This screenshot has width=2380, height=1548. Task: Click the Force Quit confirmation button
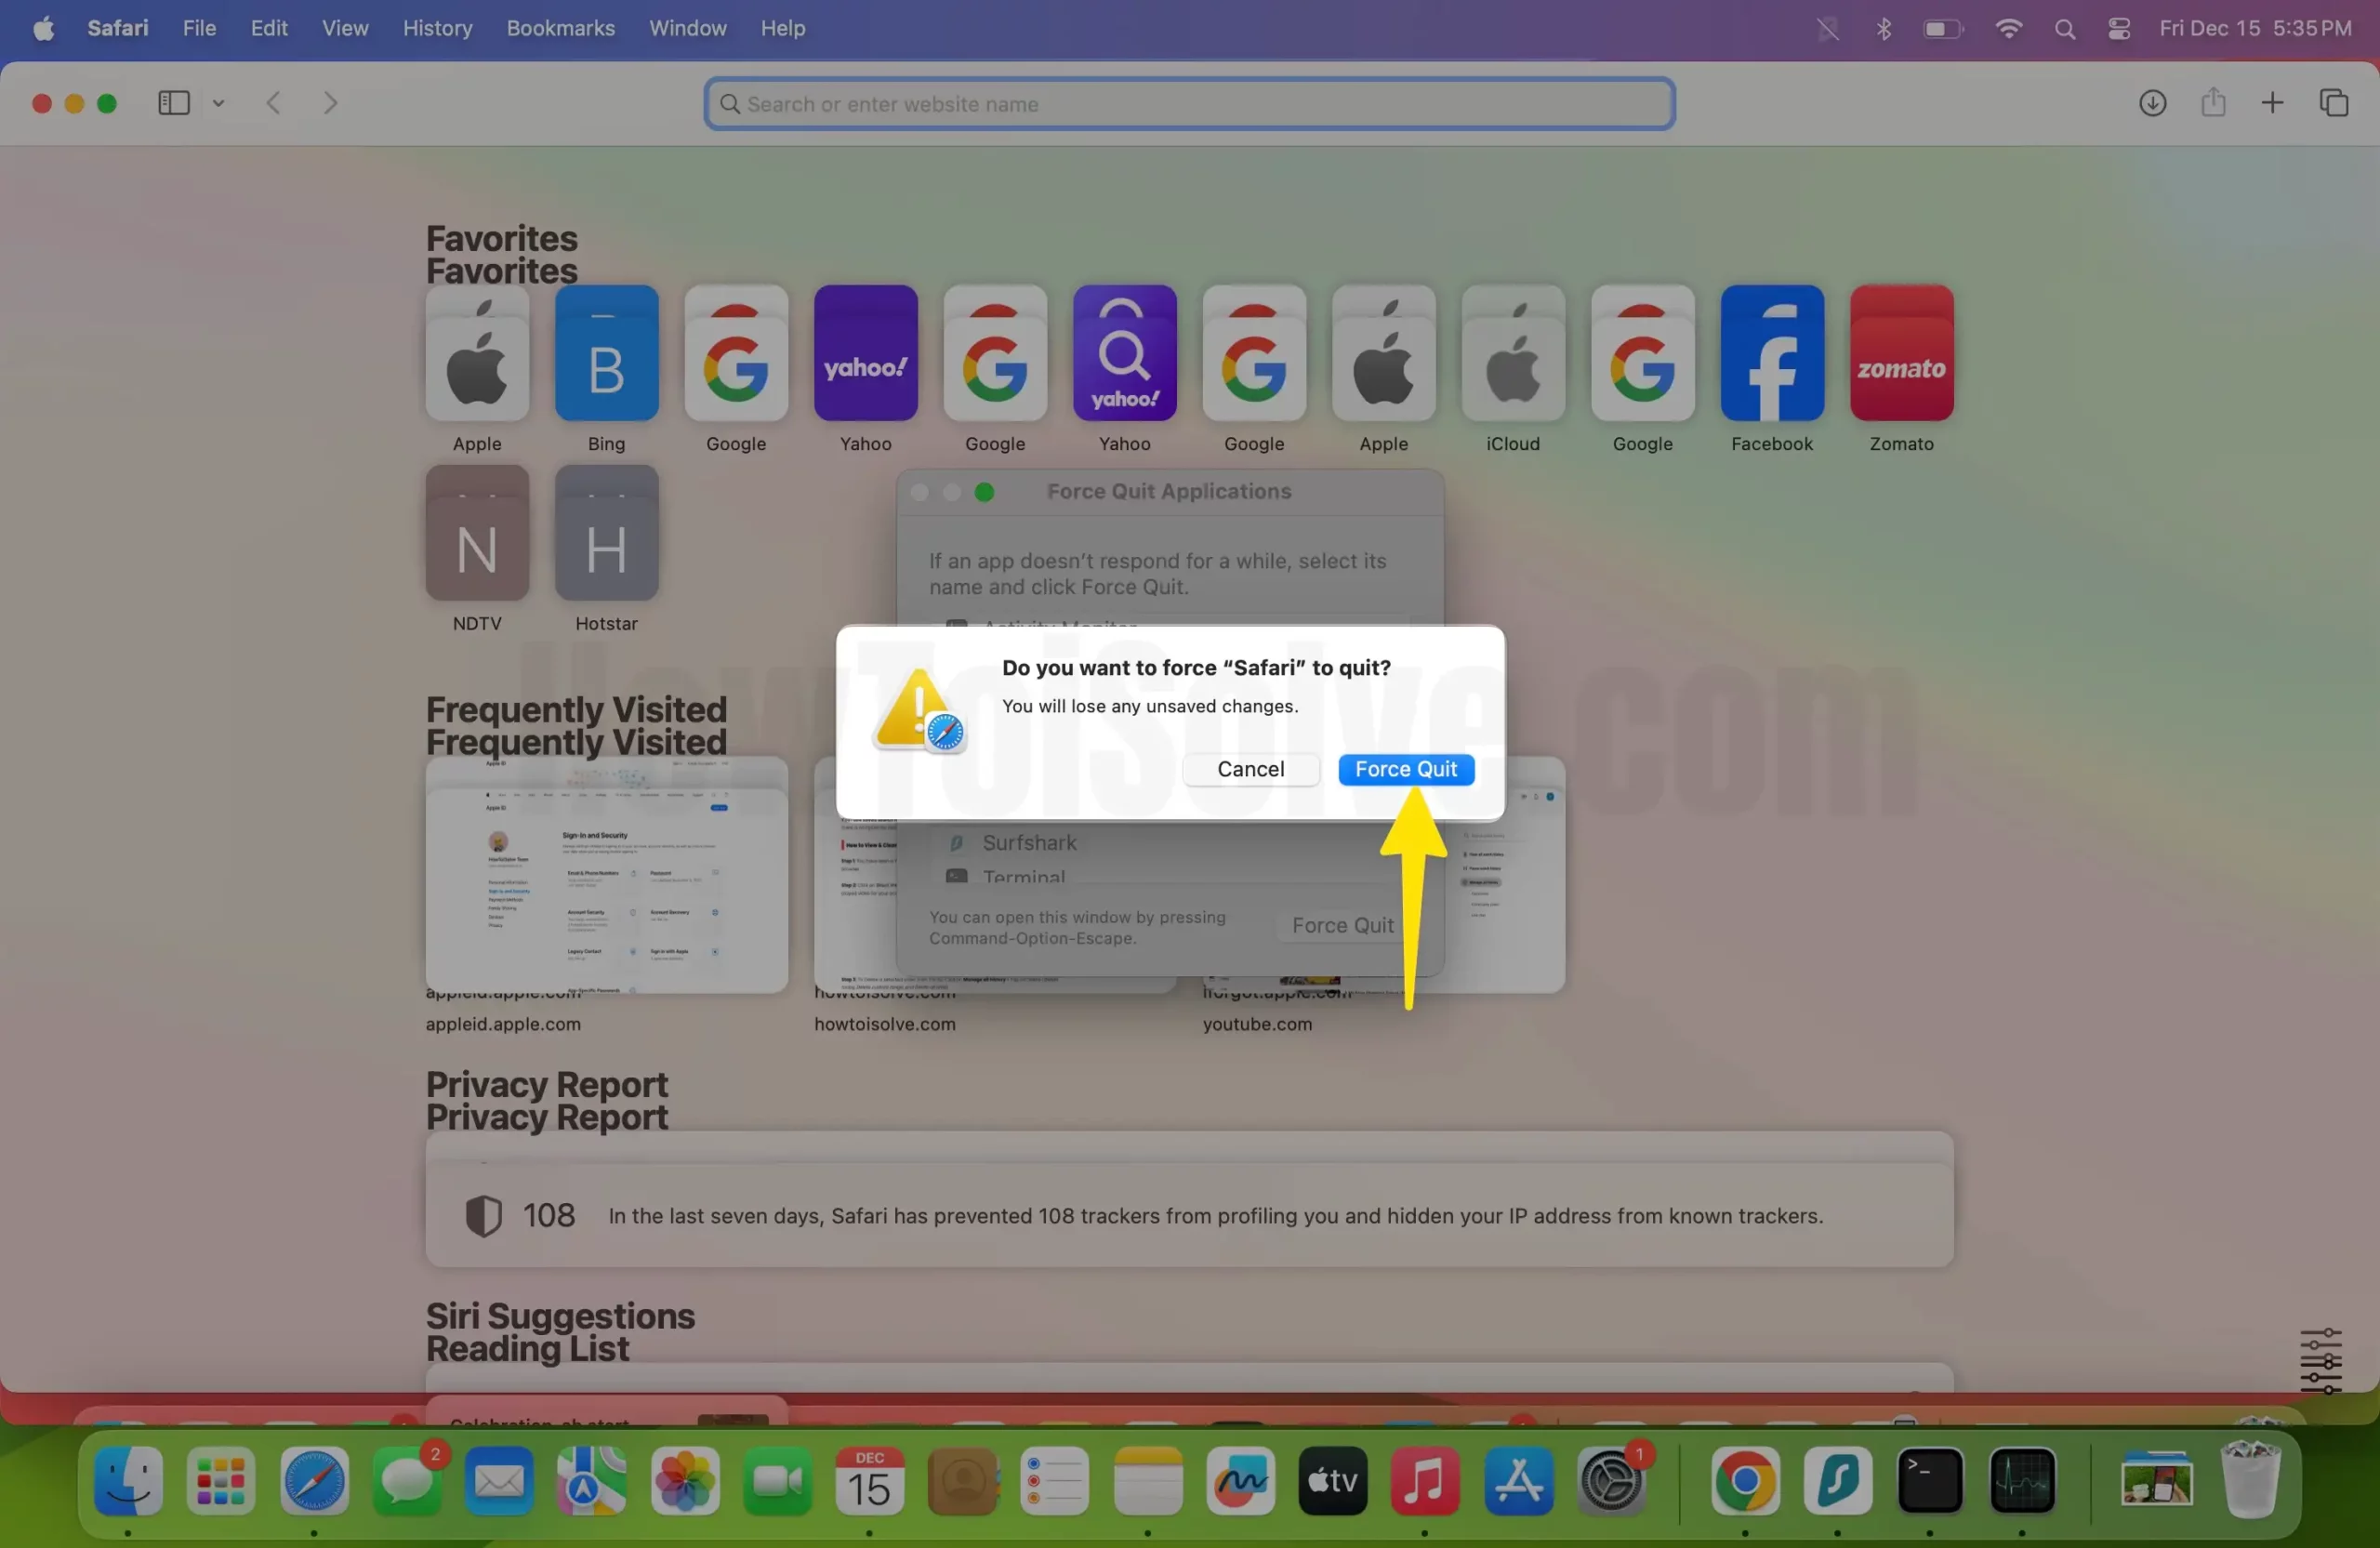(1405, 769)
